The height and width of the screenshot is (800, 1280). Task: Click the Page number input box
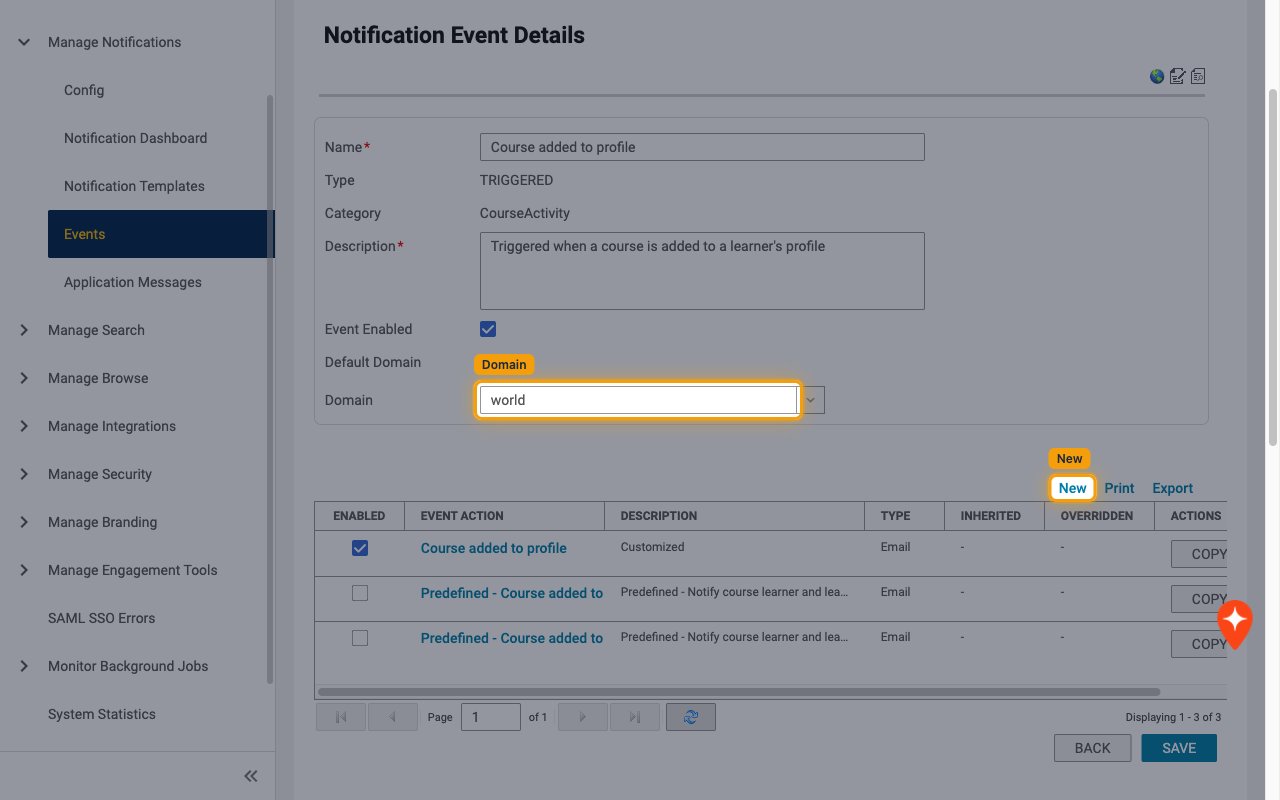(491, 717)
